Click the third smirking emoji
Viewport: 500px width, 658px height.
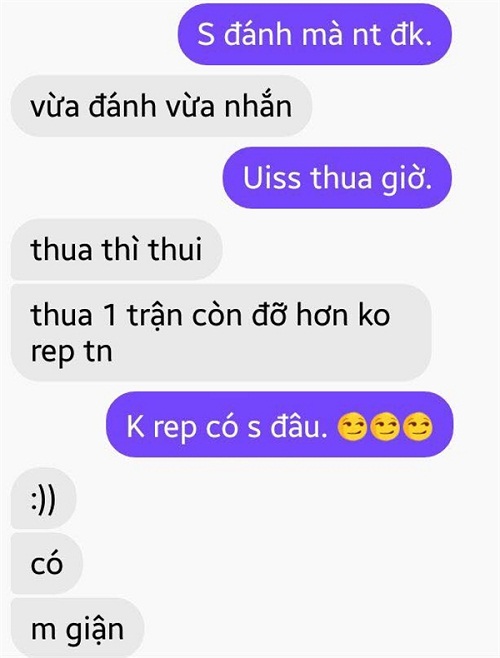418,428
